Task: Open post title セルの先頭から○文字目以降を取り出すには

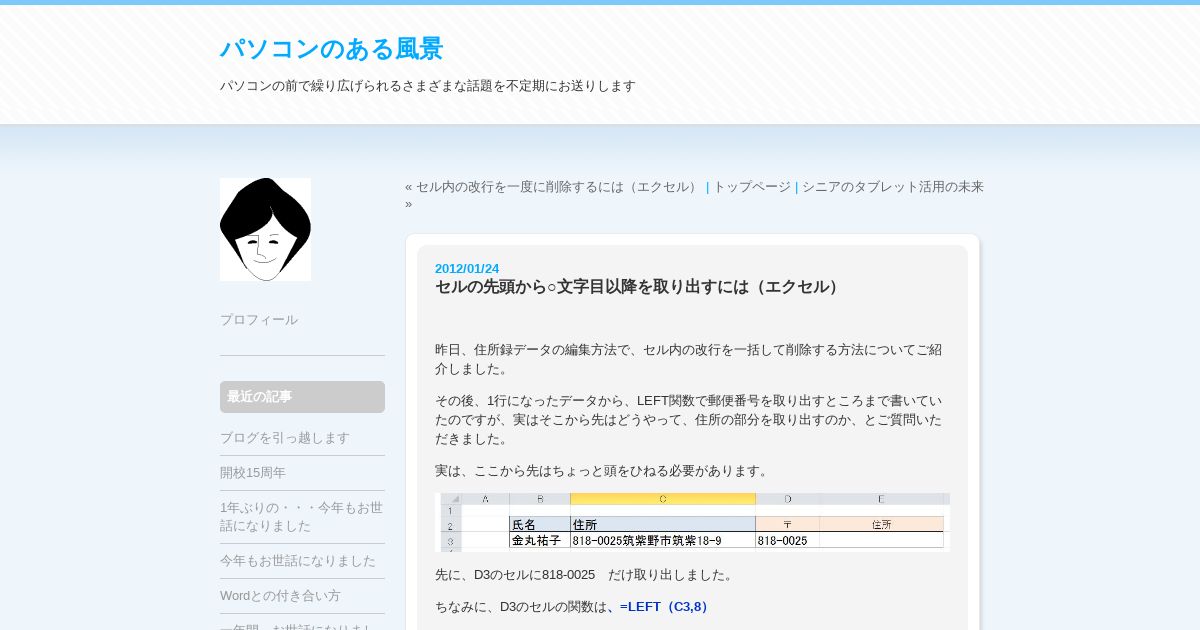Action: click(x=639, y=287)
